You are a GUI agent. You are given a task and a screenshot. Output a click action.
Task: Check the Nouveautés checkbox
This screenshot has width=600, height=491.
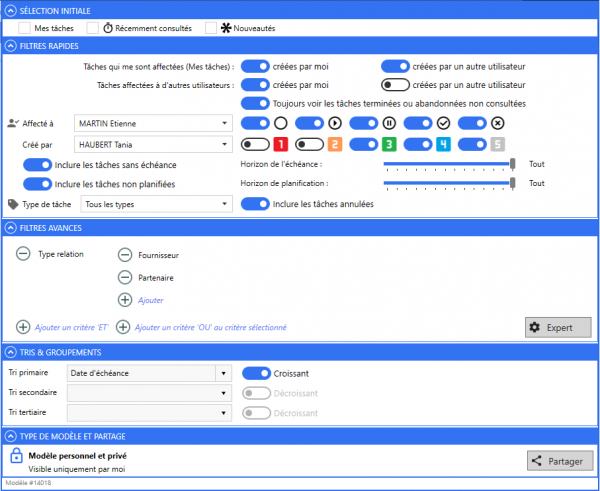[x=211, y=28]
